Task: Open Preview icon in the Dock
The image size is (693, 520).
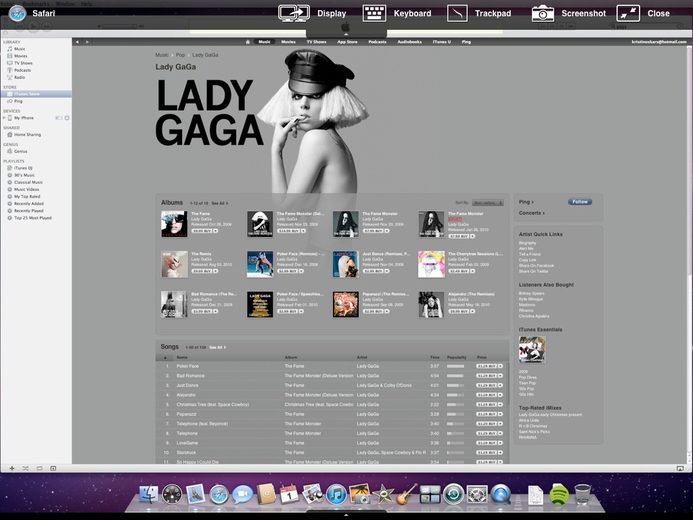Action: 313,494
